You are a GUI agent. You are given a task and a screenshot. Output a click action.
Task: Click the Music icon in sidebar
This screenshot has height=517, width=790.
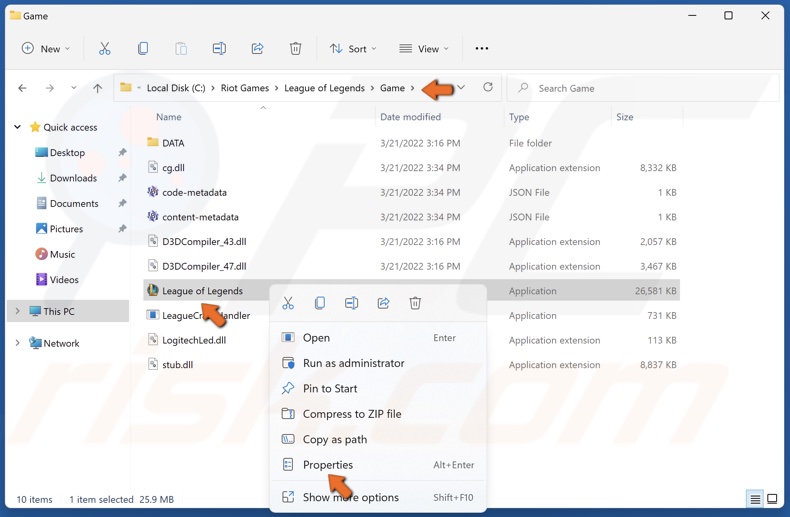(41, 254)
